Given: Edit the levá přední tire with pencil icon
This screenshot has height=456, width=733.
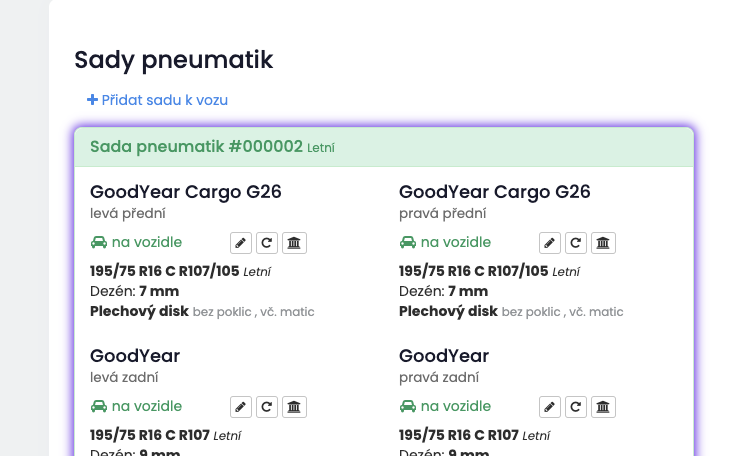Looking at the screenshot, I should click(x=241, y=243).
